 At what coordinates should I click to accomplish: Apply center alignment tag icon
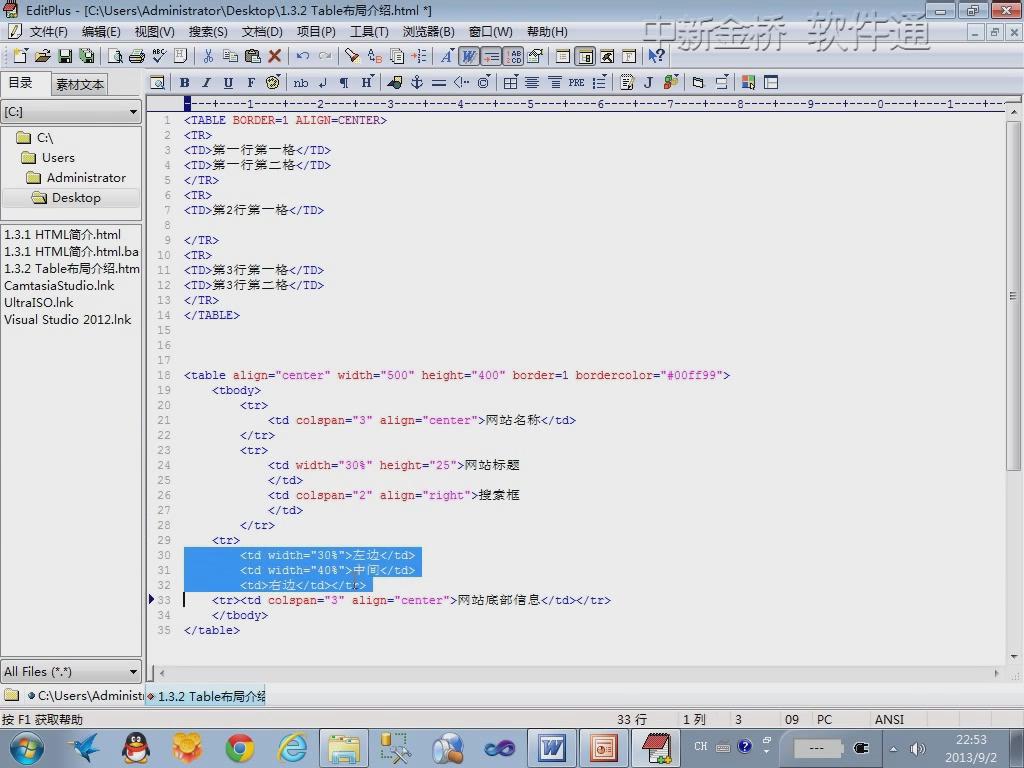pos(532,83)
